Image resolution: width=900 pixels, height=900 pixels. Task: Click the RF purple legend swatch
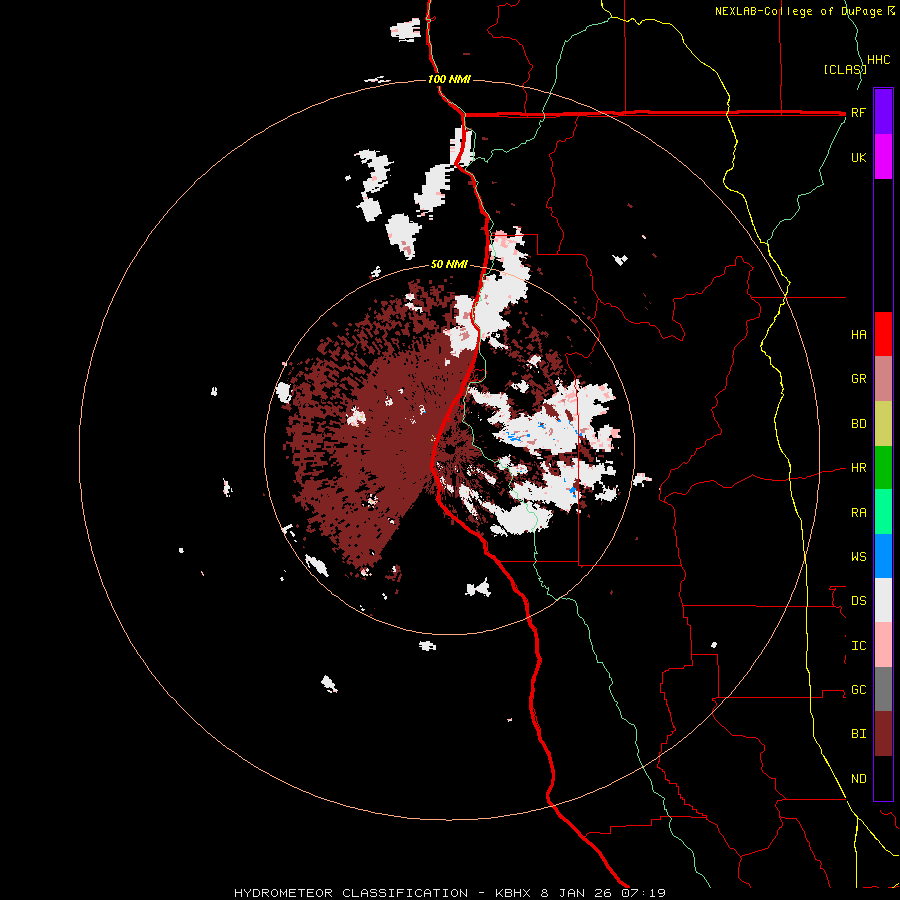883,112
